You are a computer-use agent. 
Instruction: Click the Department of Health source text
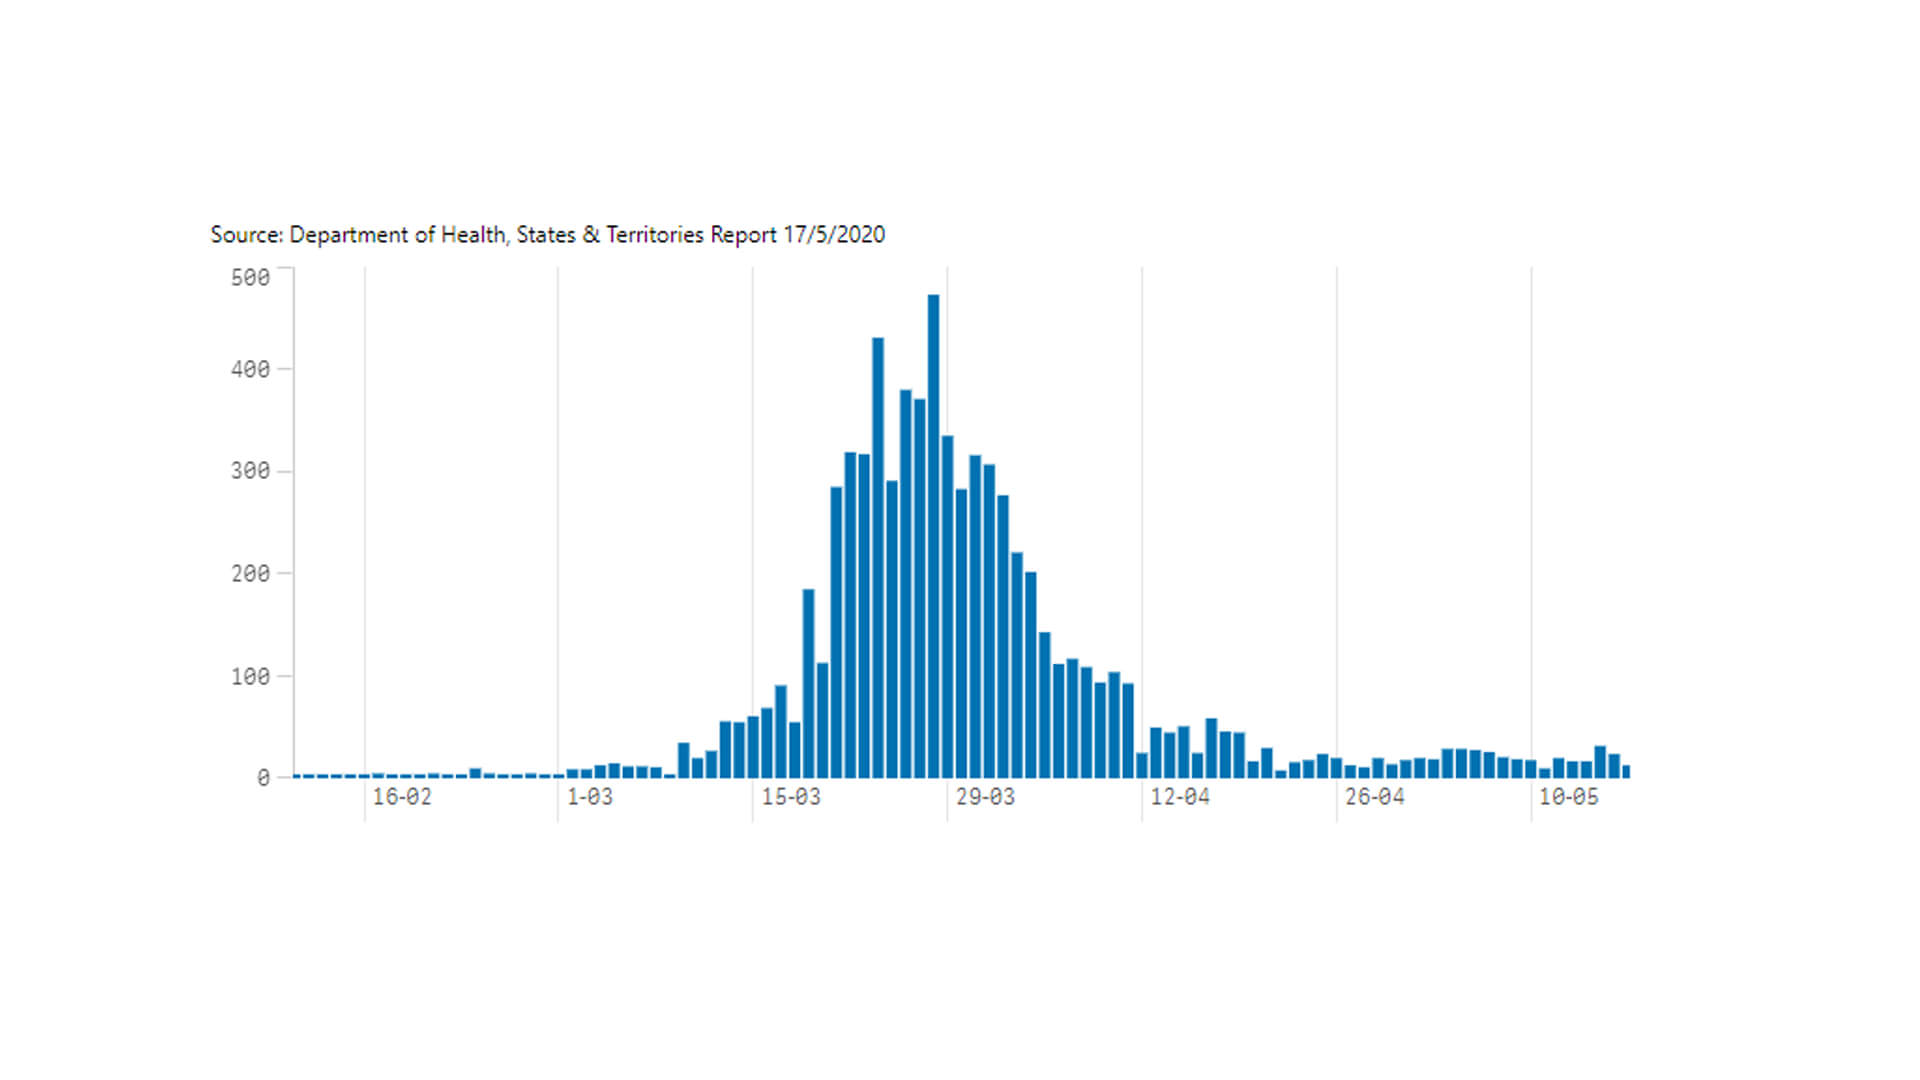pyautogui.click(x=398, y=235)
